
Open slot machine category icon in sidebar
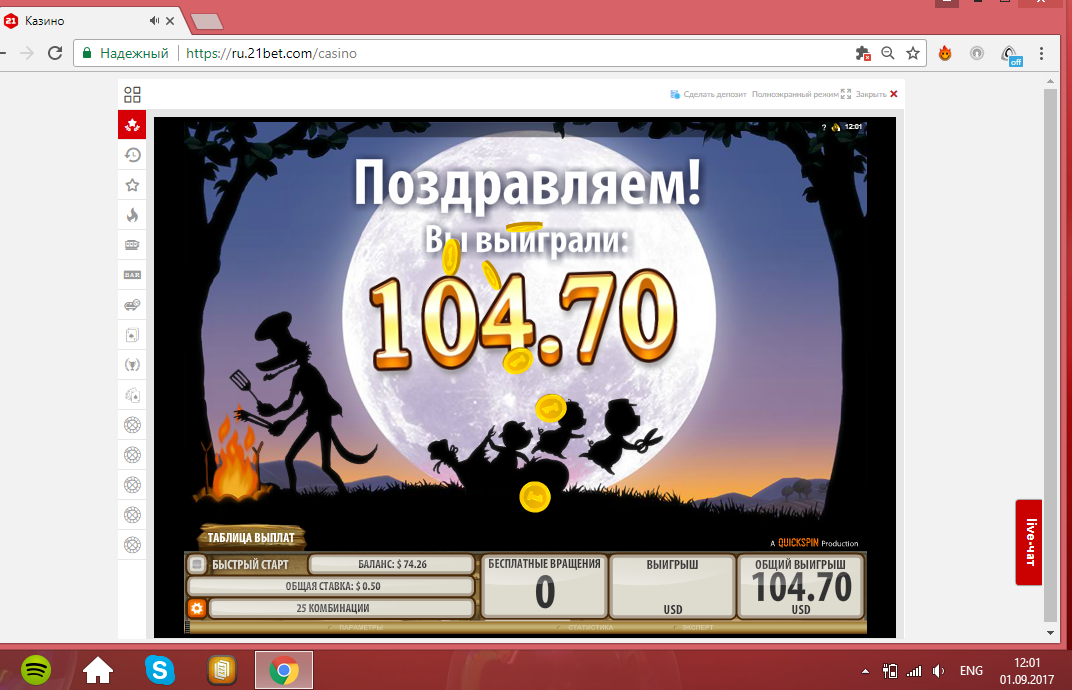pyautogui.click(x=132, y=245)
